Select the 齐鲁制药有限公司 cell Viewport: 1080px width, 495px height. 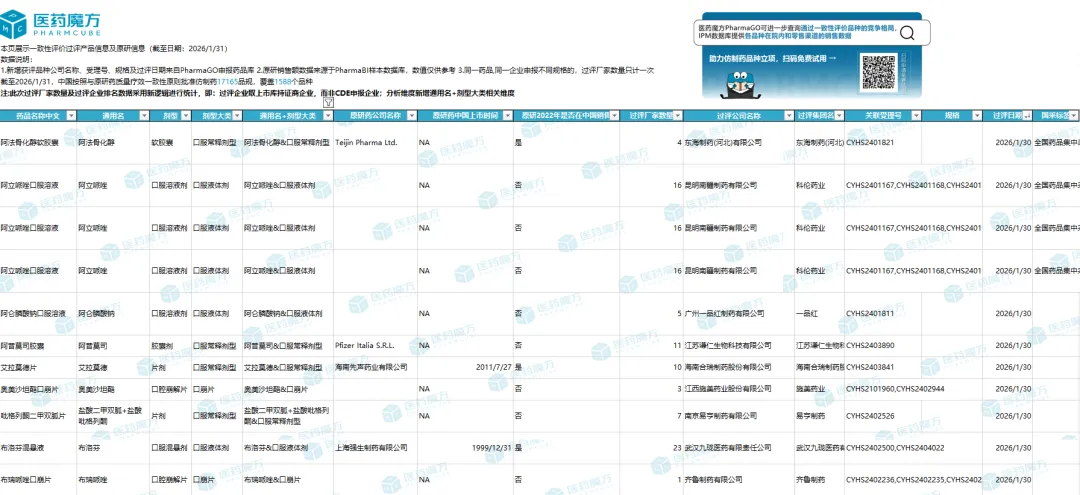(738, 480)
